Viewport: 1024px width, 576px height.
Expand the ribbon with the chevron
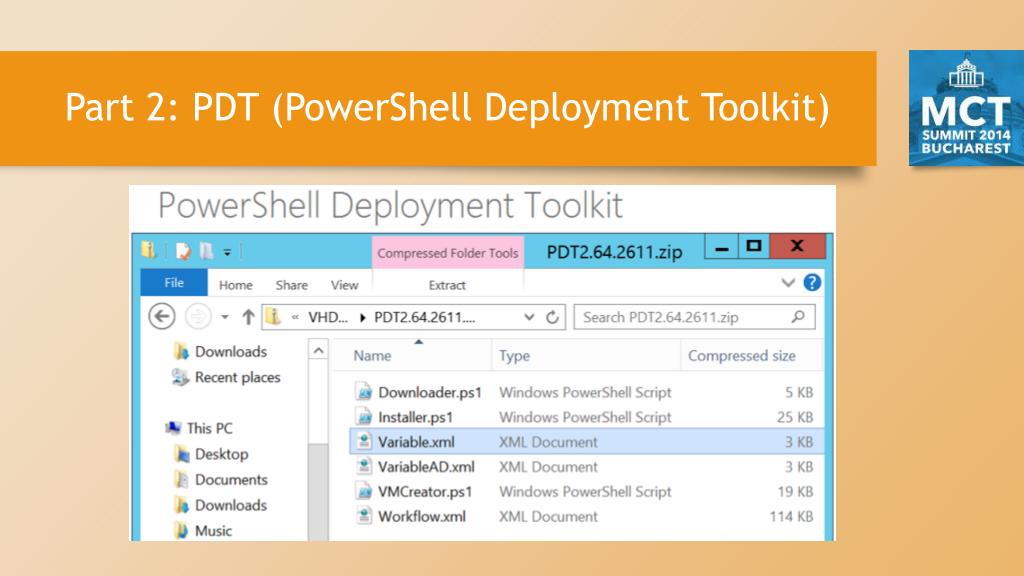788,283
